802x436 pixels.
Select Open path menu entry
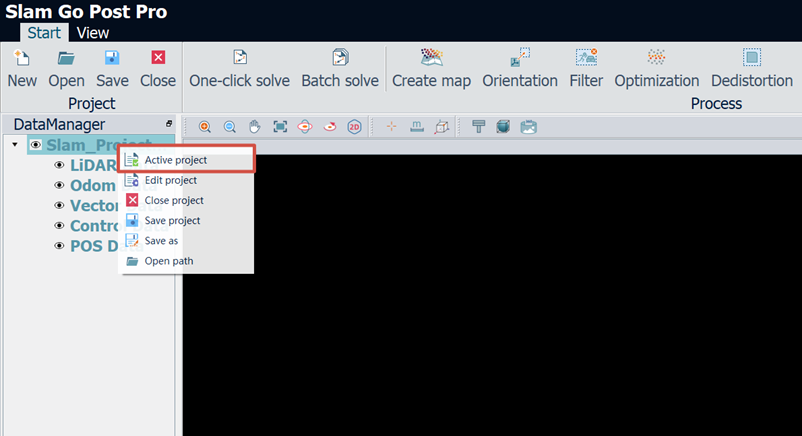click(x=186, y=261)
